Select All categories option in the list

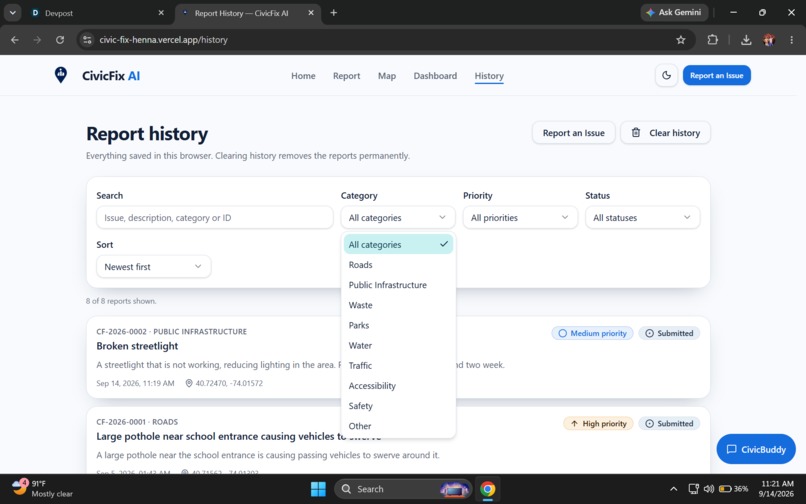click(398, 245)
